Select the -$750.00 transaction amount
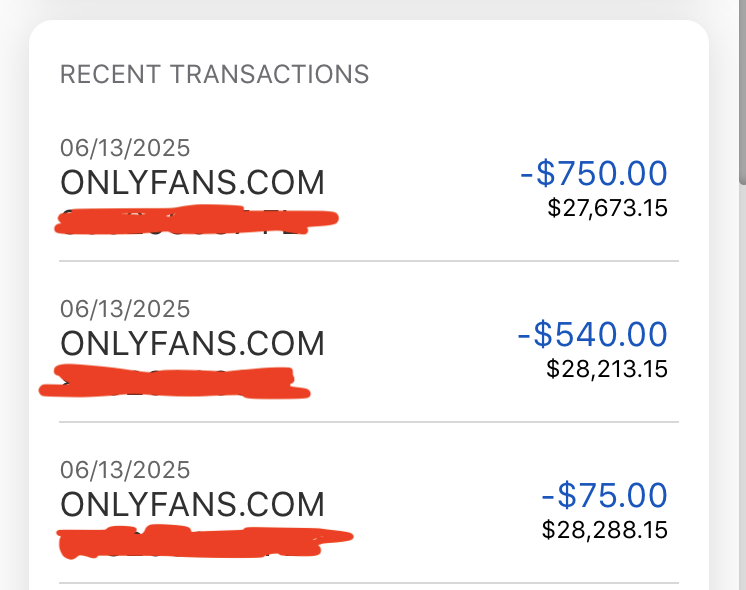The image size is (746, 590). tap(593, 174)
